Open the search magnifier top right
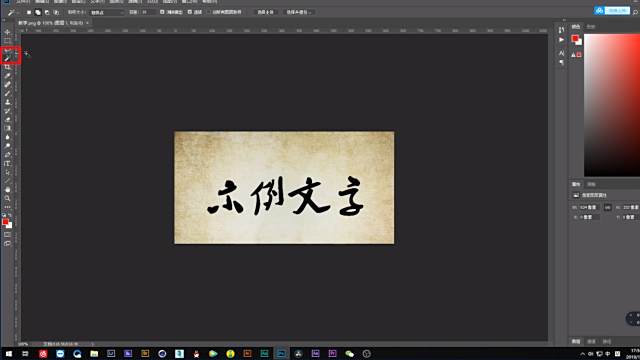This screenshot has width=640, height=360. (635, 12)
